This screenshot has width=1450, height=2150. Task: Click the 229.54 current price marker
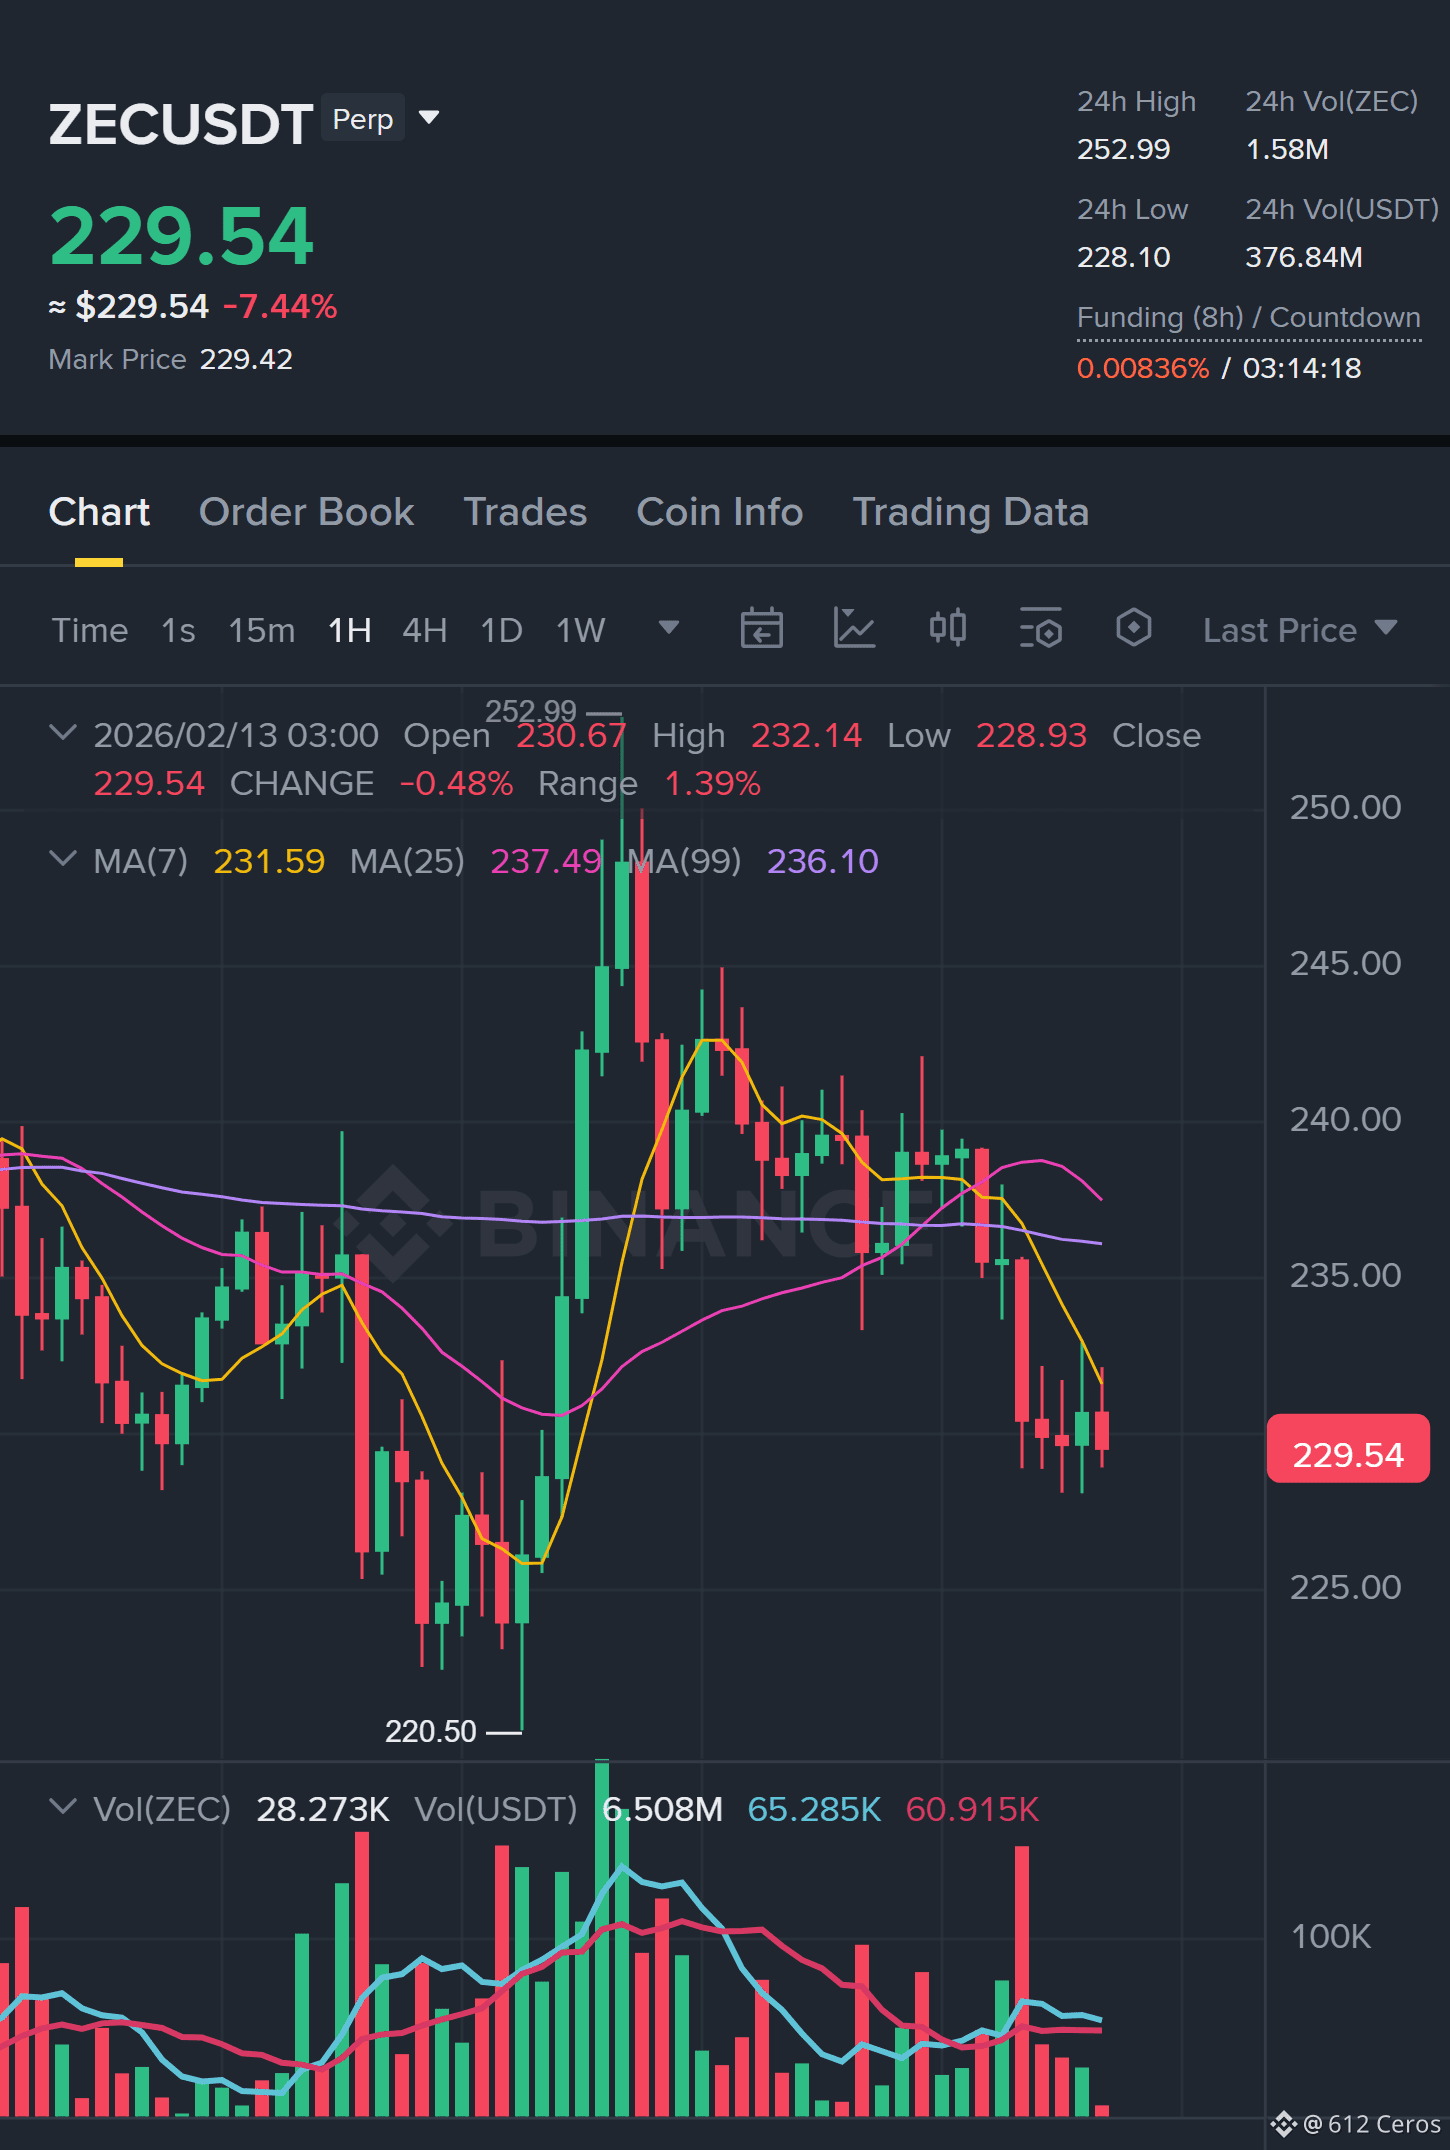click(x=1348, y=1448)
